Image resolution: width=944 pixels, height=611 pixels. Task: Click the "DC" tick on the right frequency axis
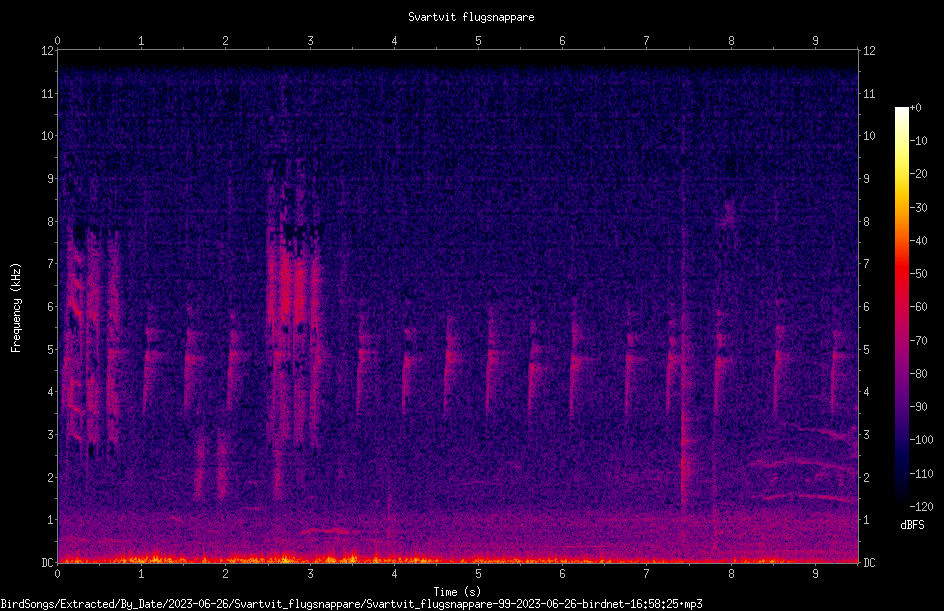[869, 563]
